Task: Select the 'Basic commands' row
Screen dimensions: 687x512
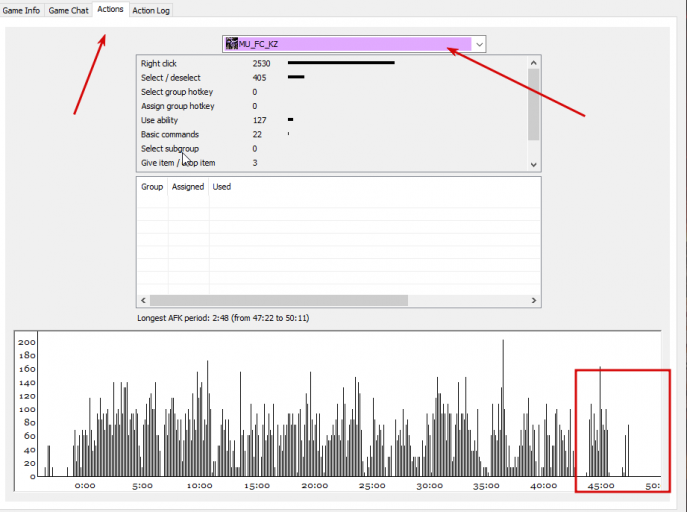Action: [332, 134]
